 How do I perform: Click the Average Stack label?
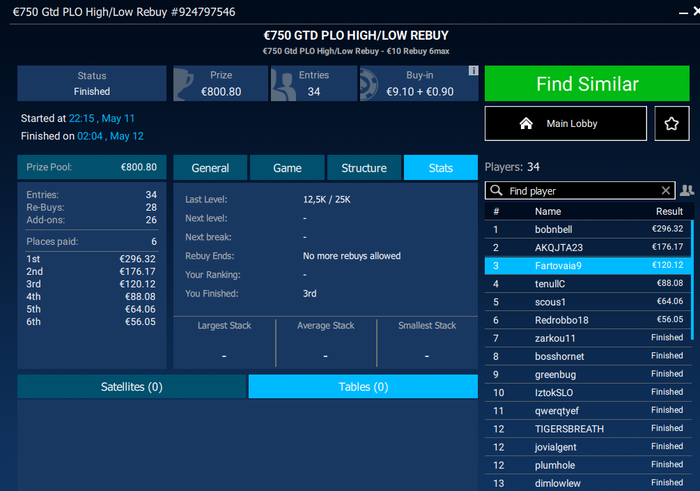(x=325, y=325)
